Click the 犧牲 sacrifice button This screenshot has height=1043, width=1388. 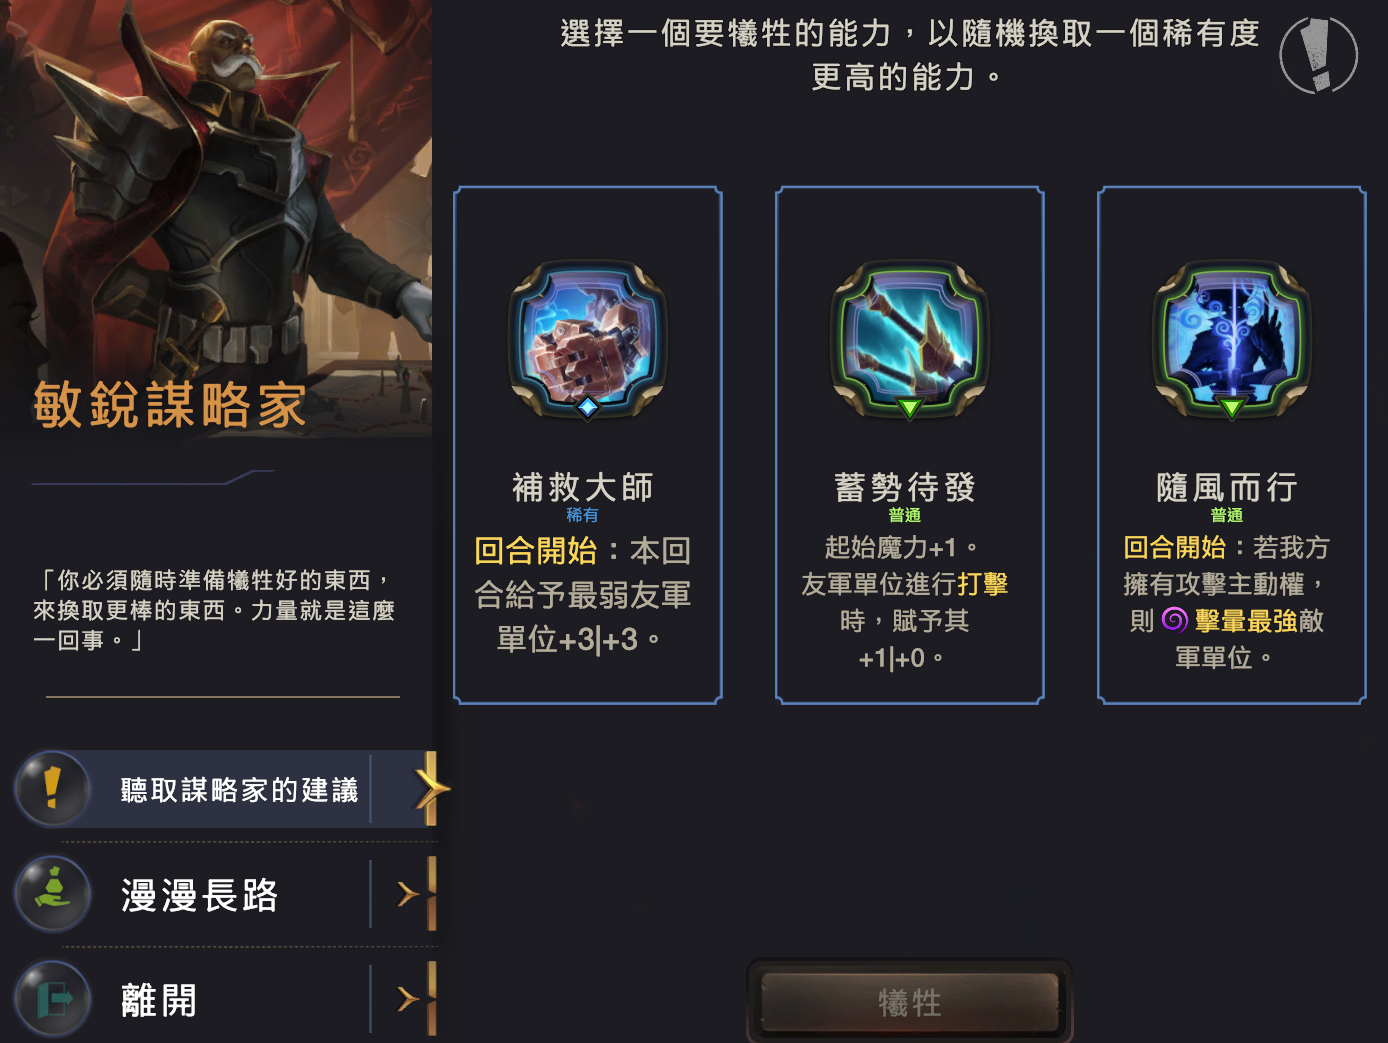[x=910, y=1002]
